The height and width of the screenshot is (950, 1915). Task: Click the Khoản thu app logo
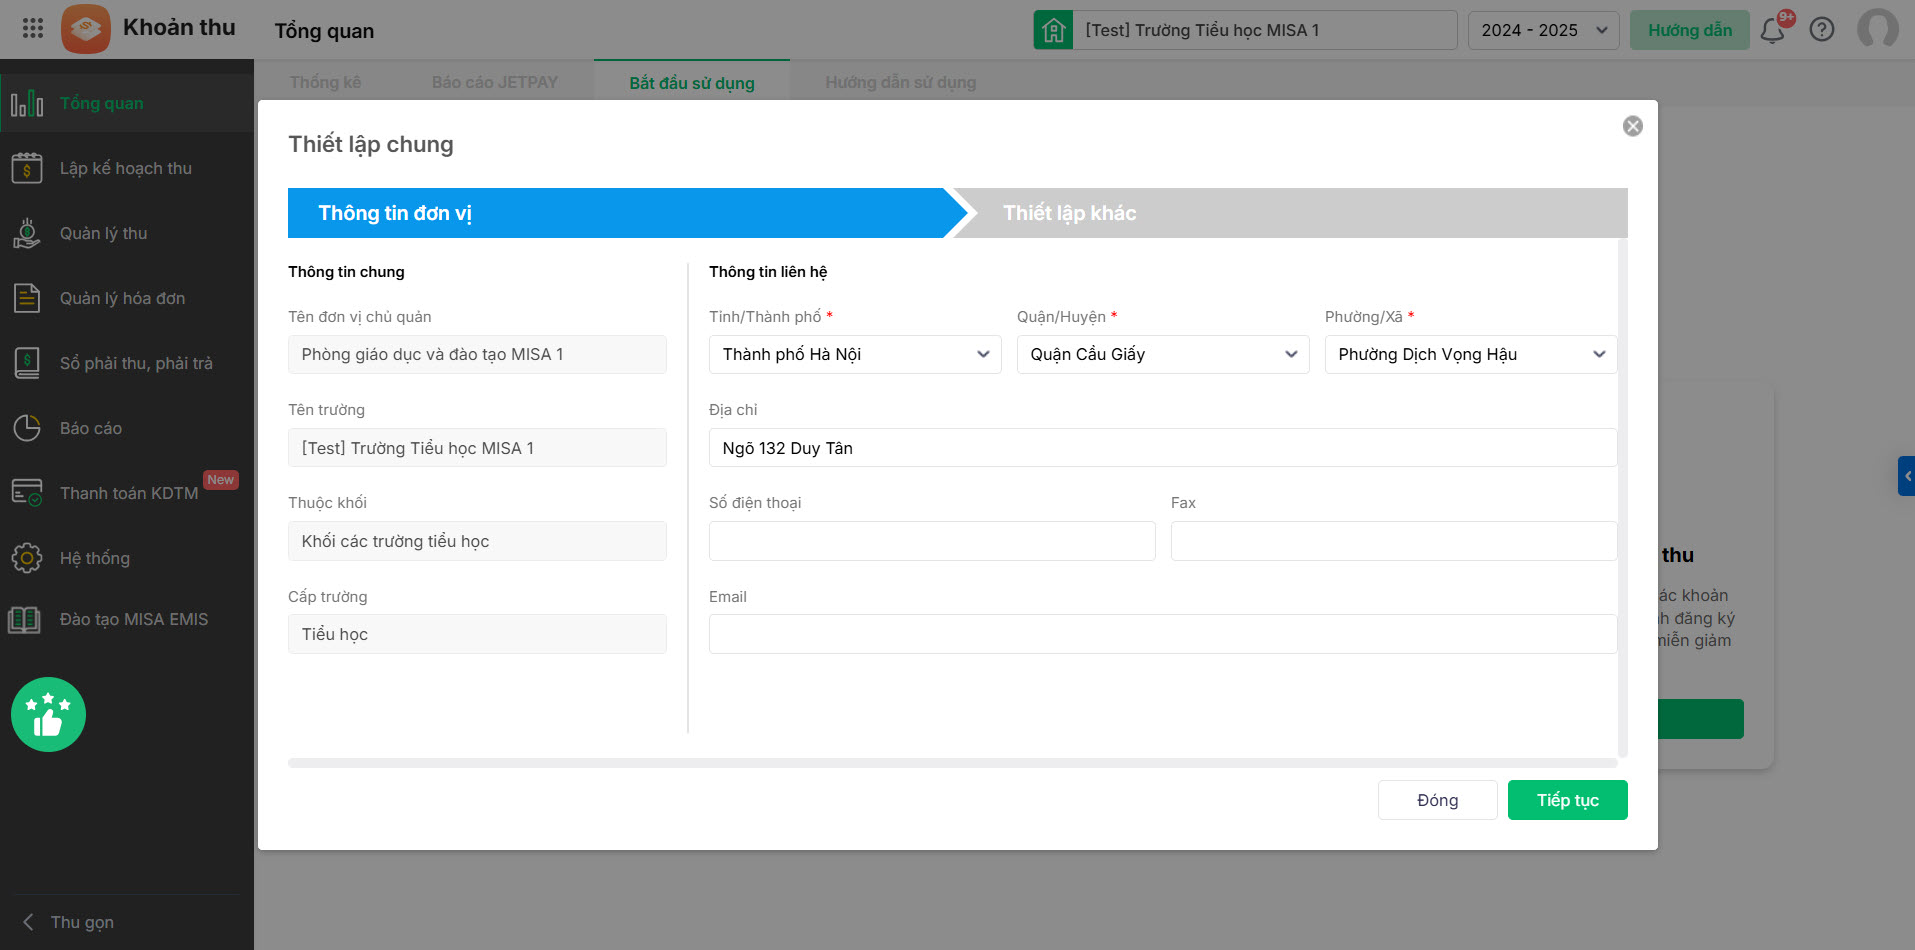click(x=86, y=28)
